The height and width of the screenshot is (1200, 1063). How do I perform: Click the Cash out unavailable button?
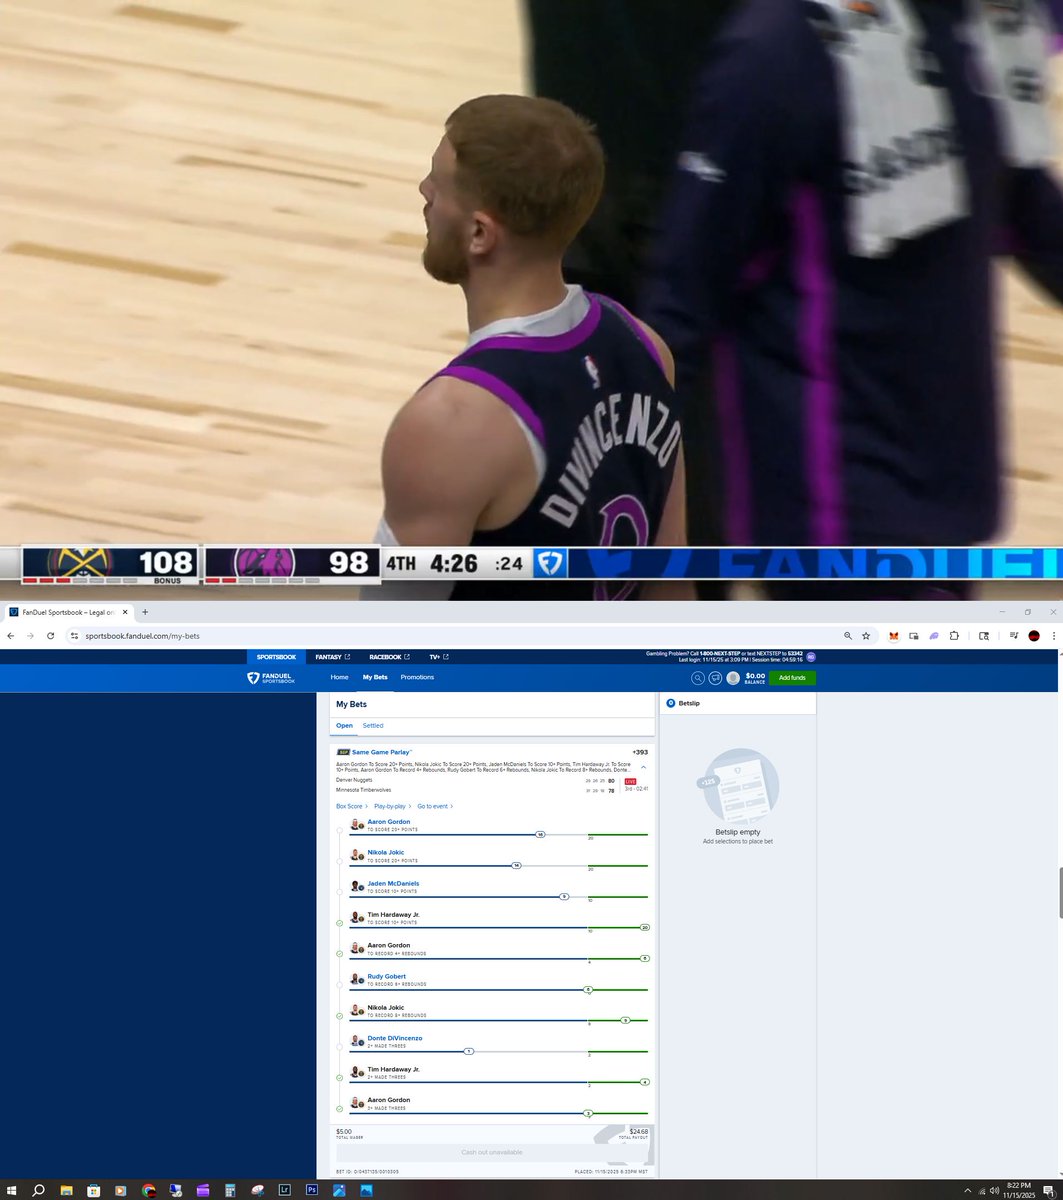point(492,1152)
